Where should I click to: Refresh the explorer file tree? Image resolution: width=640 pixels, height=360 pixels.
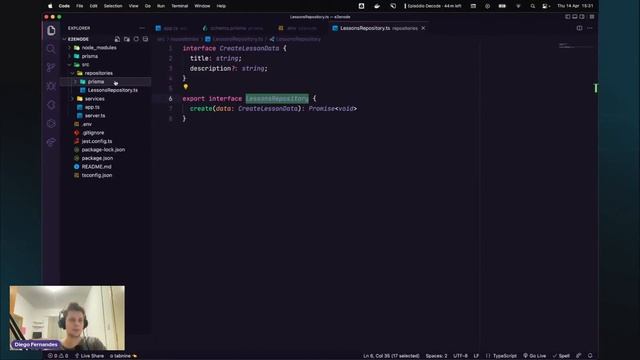pos(136,39)
